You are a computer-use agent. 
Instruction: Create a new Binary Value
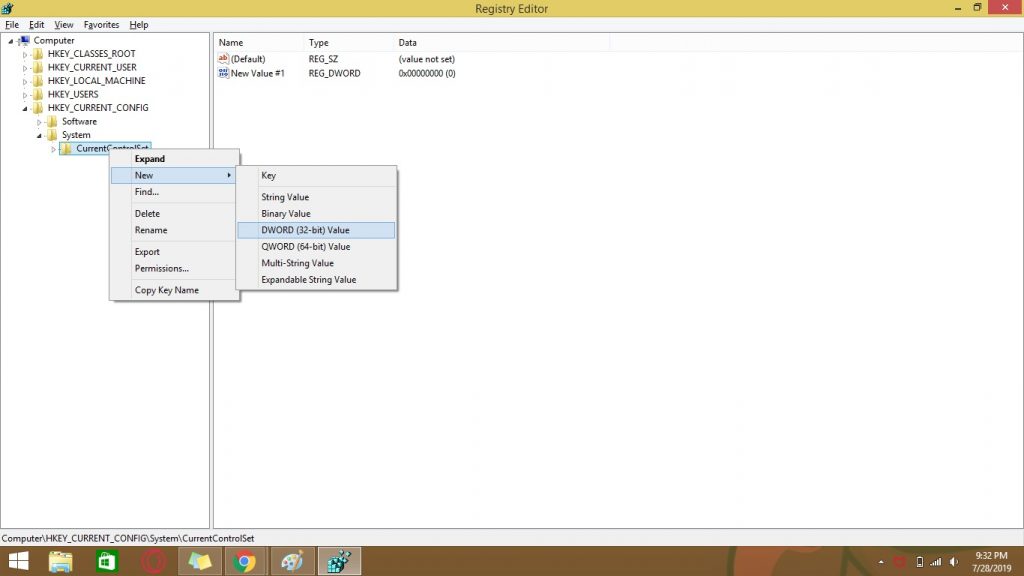316,214
